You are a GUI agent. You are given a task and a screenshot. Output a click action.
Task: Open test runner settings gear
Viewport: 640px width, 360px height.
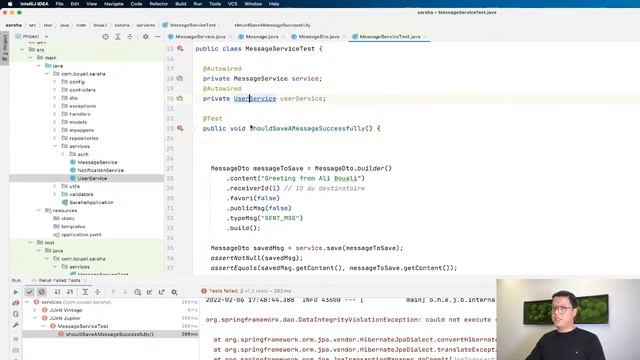(x=174, y=292)
